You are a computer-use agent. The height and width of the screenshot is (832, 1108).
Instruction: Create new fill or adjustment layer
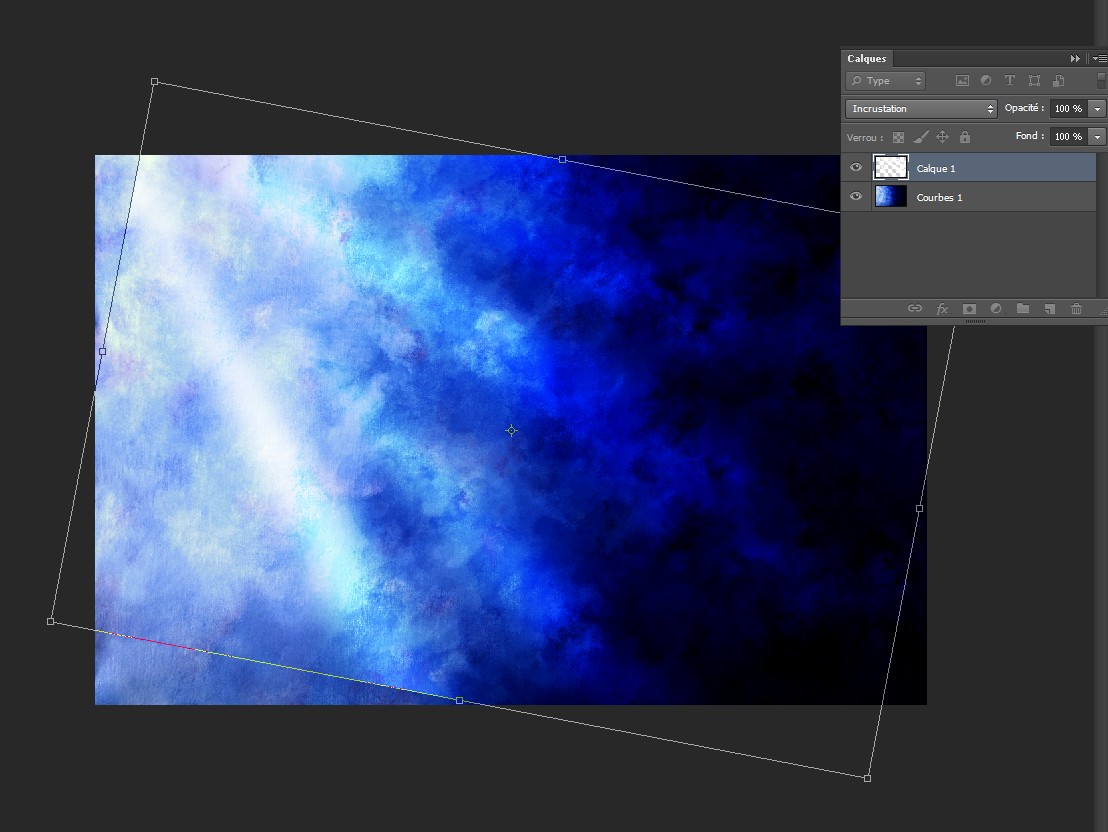click(x=996, y=308)
